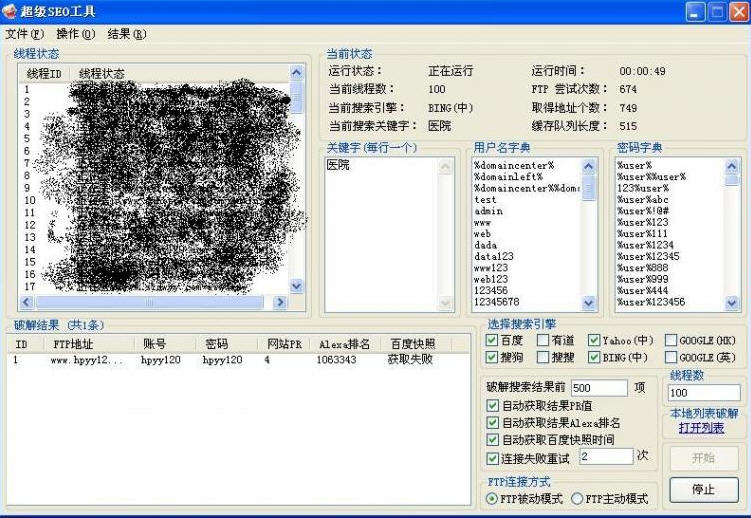Open the 操作(O) menu

pyautogui.click(x=76, y=34)
